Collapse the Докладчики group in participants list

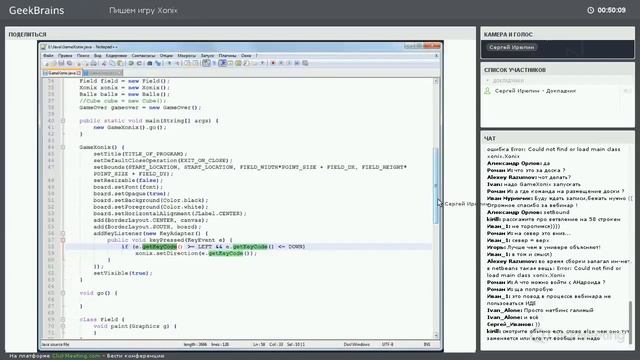coord(487,80)
